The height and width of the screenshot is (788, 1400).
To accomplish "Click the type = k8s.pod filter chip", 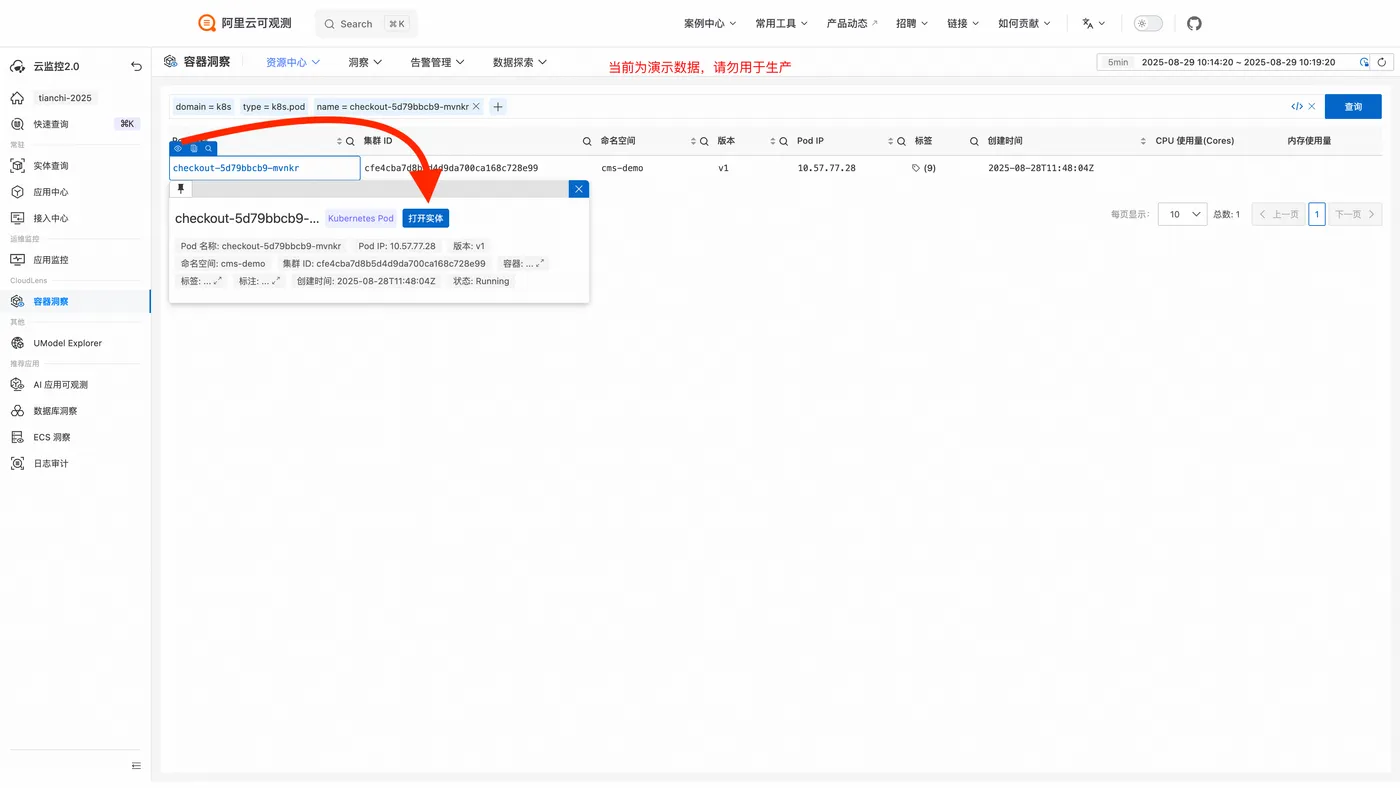I will [x=274, y=107].
